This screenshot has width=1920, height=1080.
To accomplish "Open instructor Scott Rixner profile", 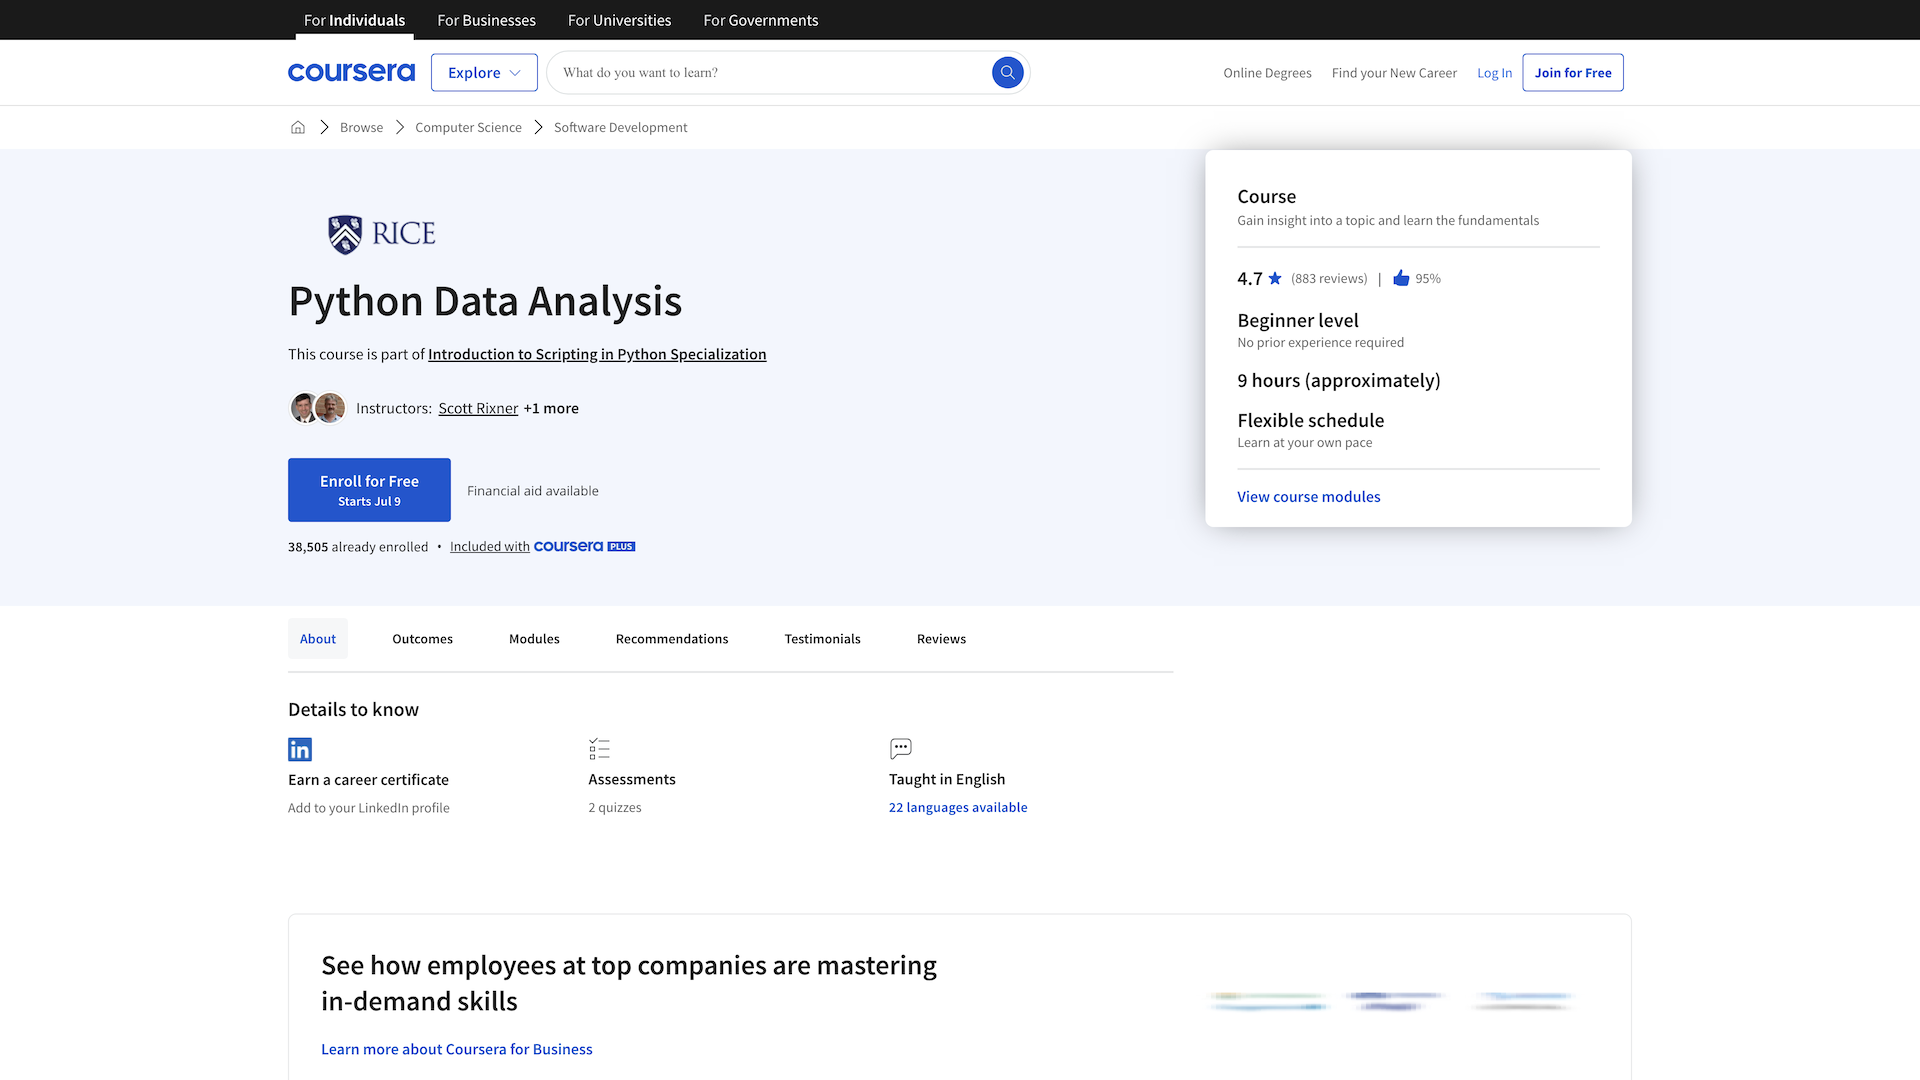I will click(x=478, y=408).
